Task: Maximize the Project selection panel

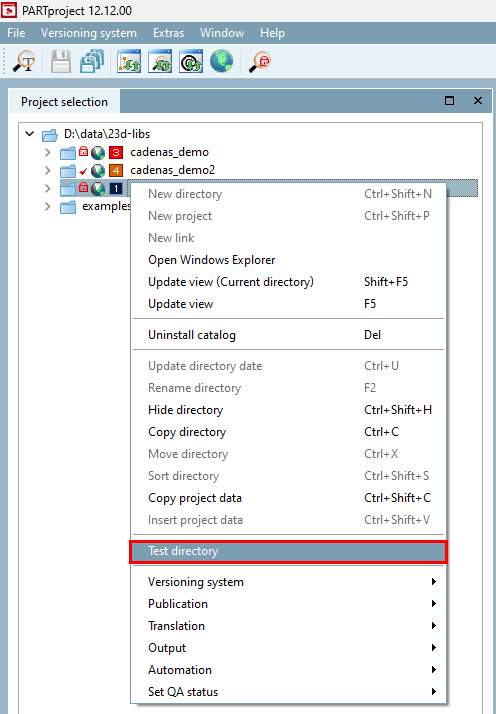Action: coord(450,101)
